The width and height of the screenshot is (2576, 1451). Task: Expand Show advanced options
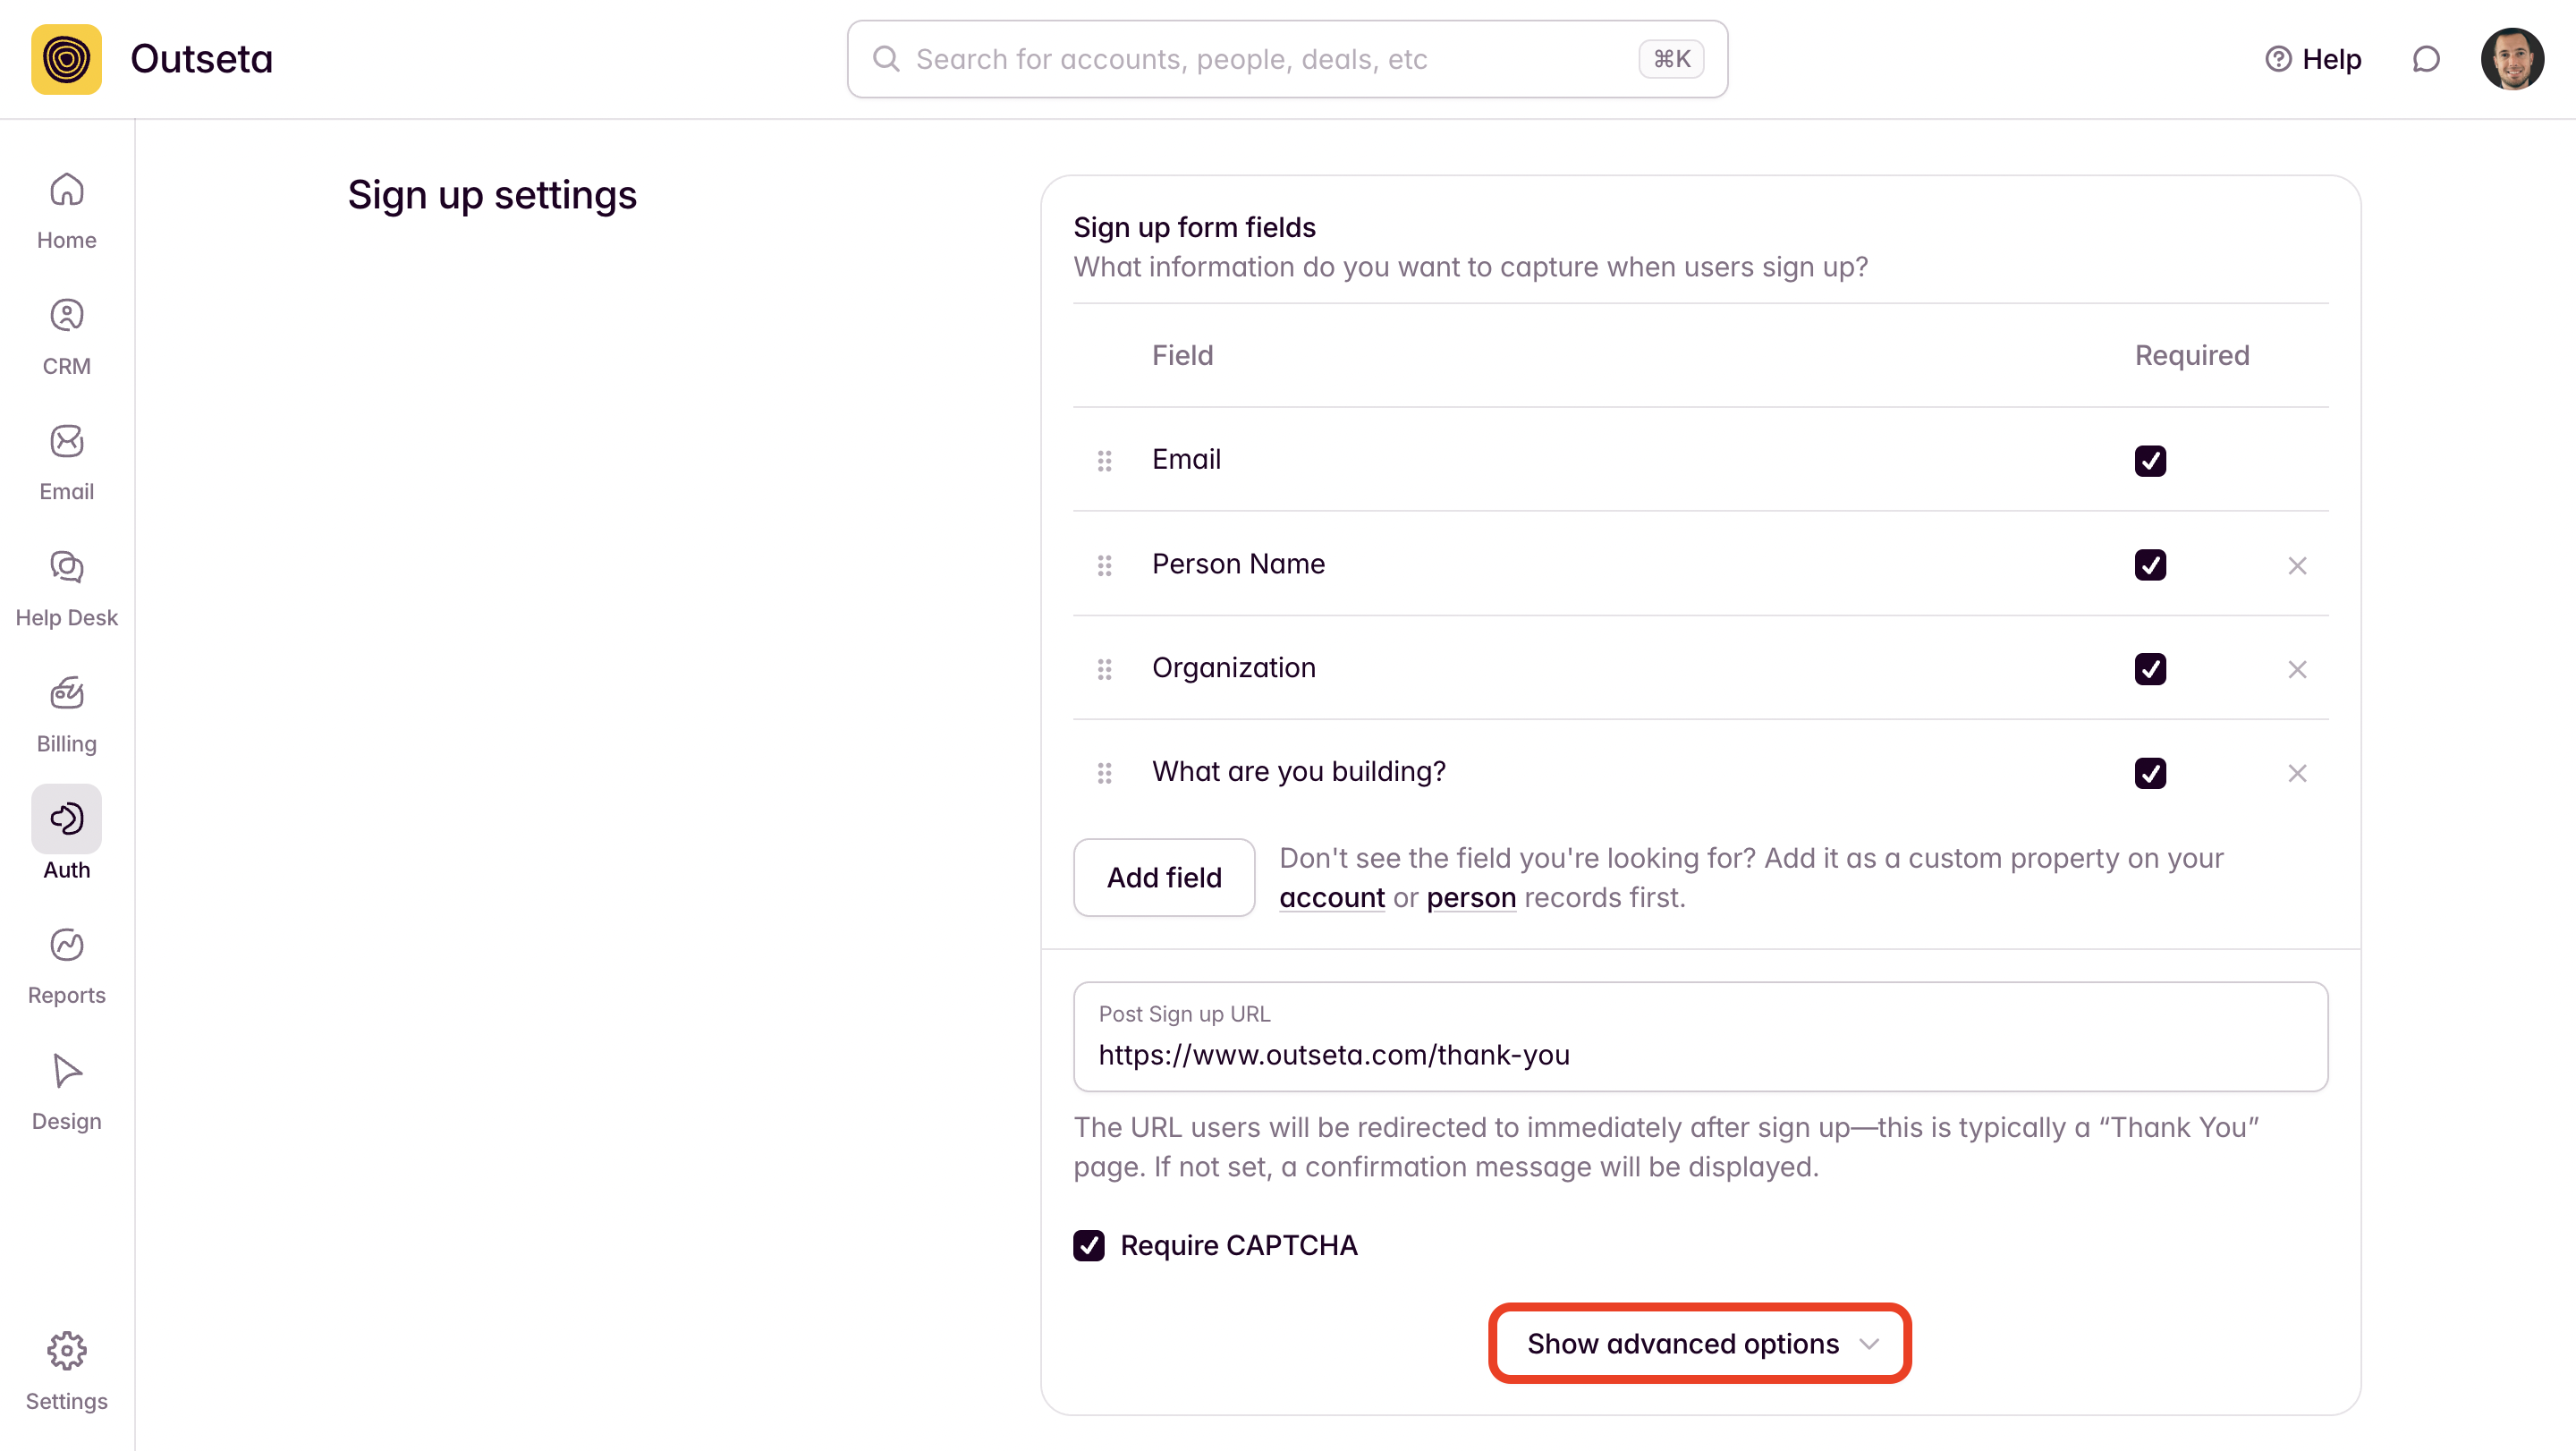pyautogui.click(x=1700, y=1343)
